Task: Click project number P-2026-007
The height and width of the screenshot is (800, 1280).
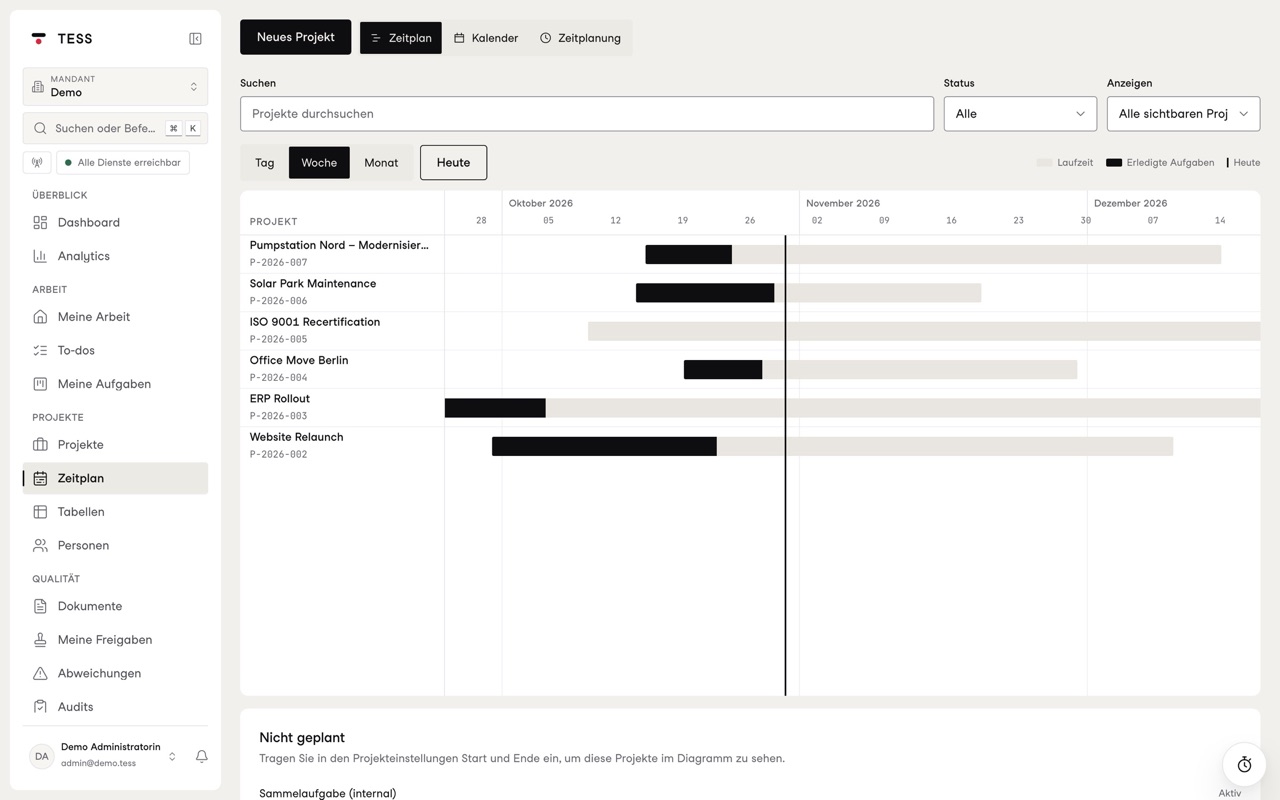Action: tap(279, 263)
